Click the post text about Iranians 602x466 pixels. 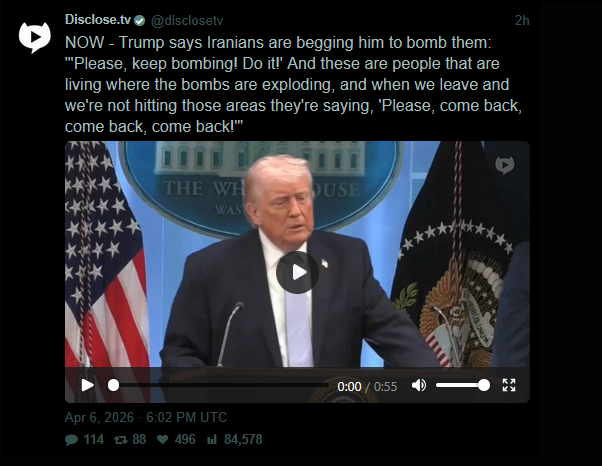tap(294, 84)
